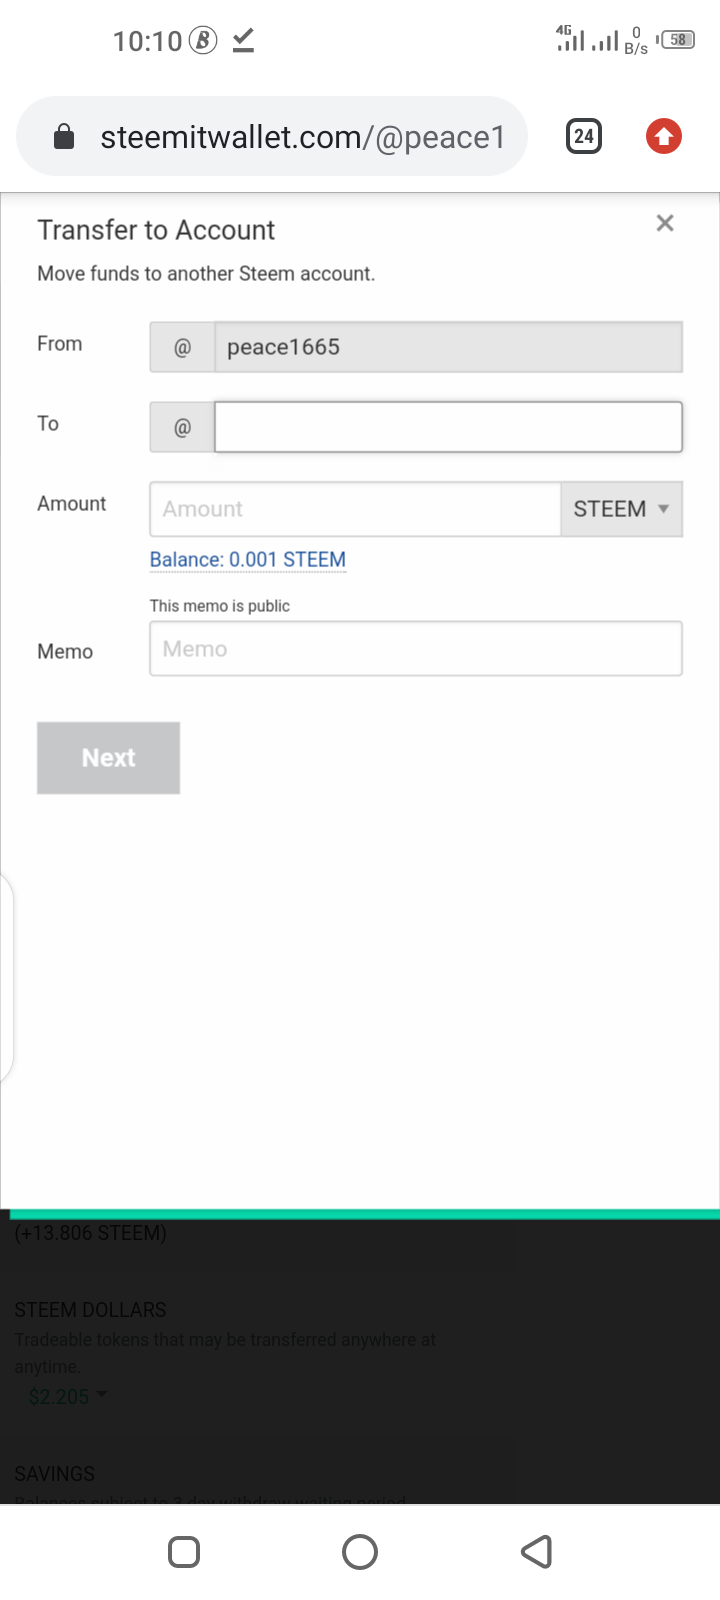The image size is (720, 1600).
Task: Focus the Memo input field
Action: point(416,649)
